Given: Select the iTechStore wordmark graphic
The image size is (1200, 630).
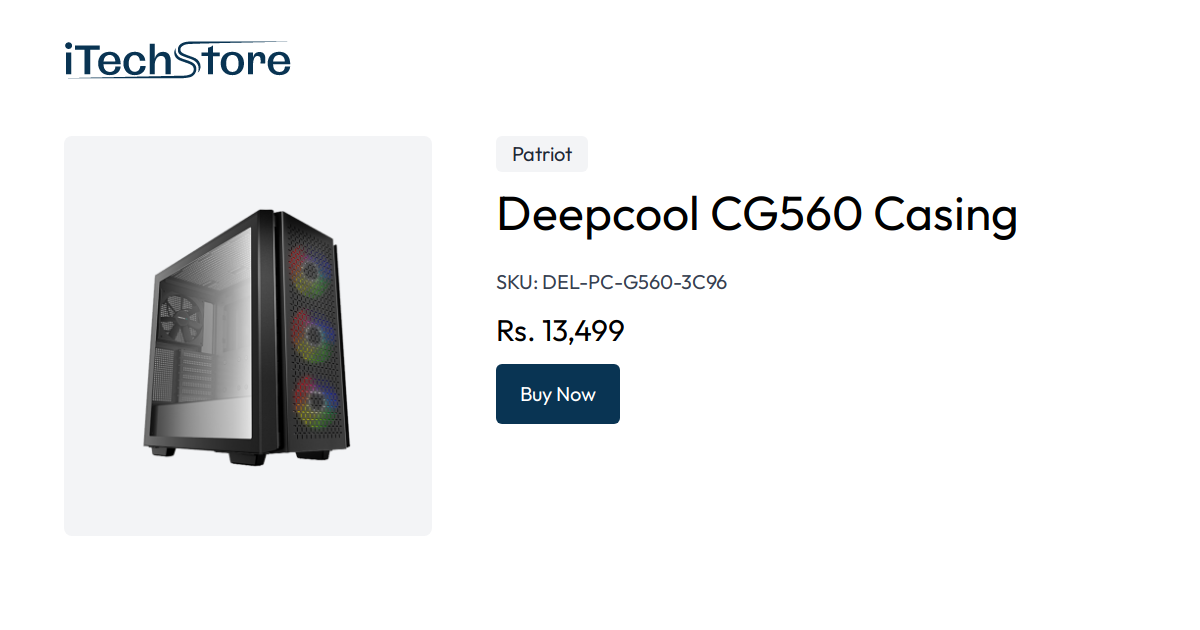Looking at the screenshot, I should click(175, 58).
